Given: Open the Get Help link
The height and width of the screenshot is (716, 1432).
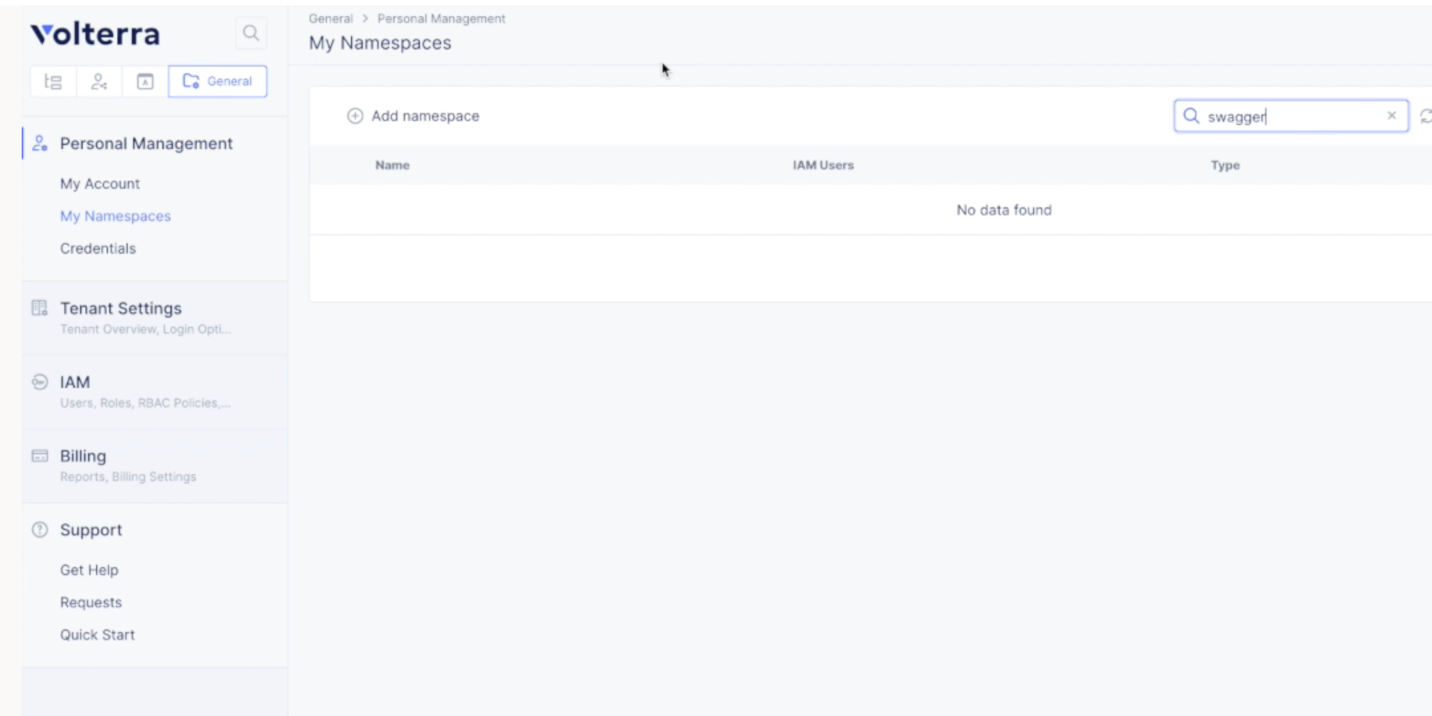Looking at the screenshot, I should point(89,570).
